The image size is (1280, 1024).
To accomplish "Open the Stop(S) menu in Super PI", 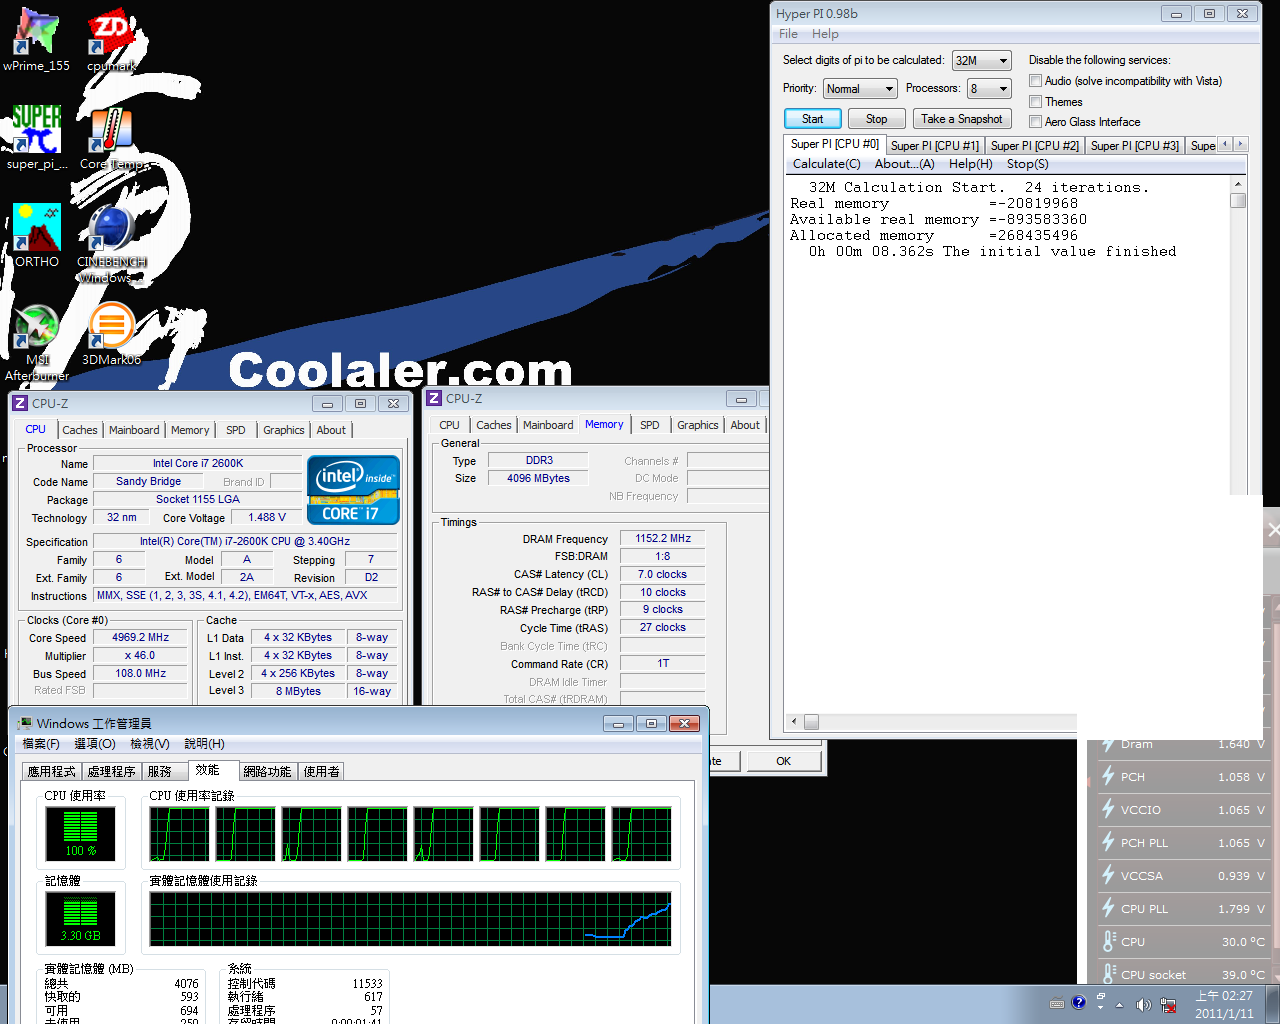I will [x=1028, y=164].
